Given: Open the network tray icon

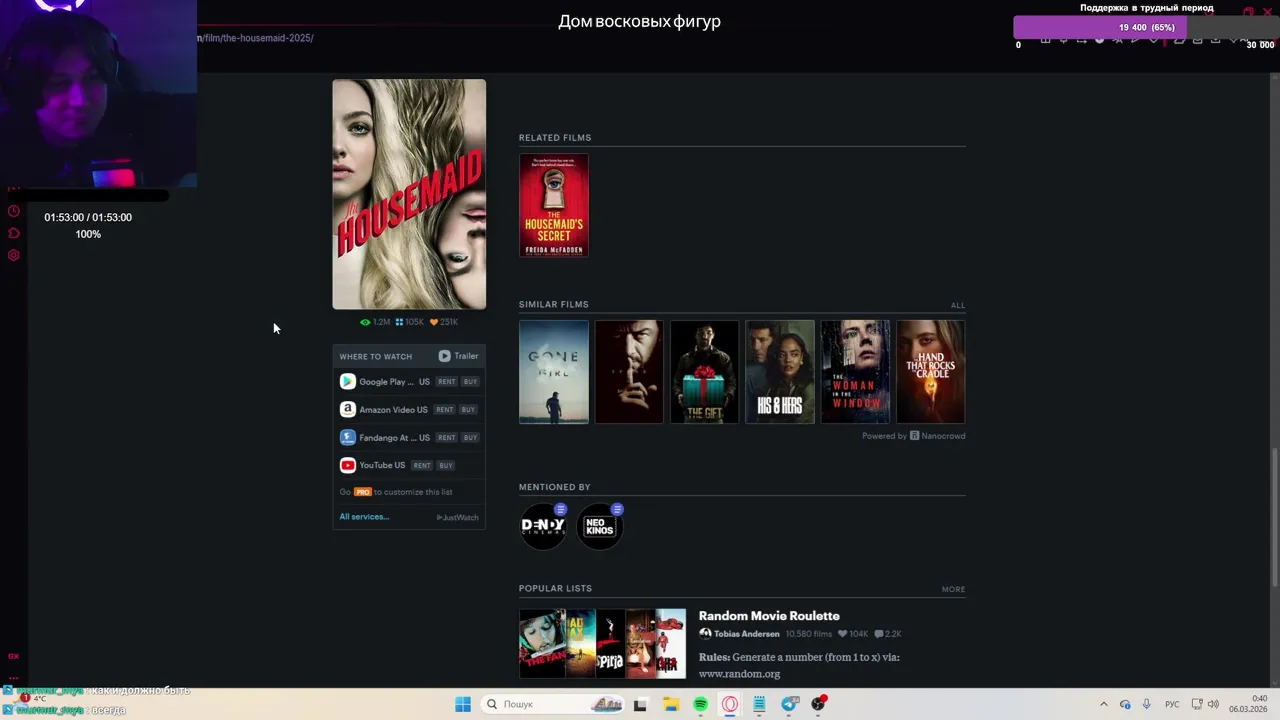Looking at the screenshot, I should pos(1197,704).
